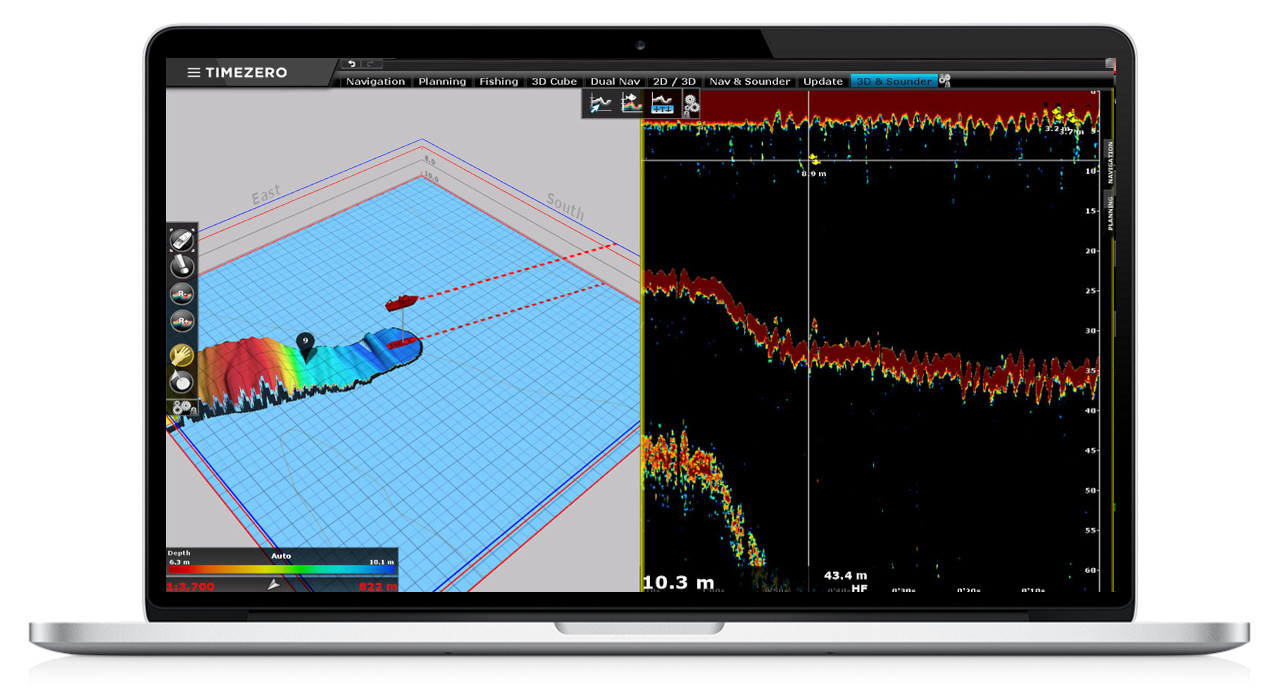
Task: Open the 3D toolbar settings gears
Action: click(184, 408)
